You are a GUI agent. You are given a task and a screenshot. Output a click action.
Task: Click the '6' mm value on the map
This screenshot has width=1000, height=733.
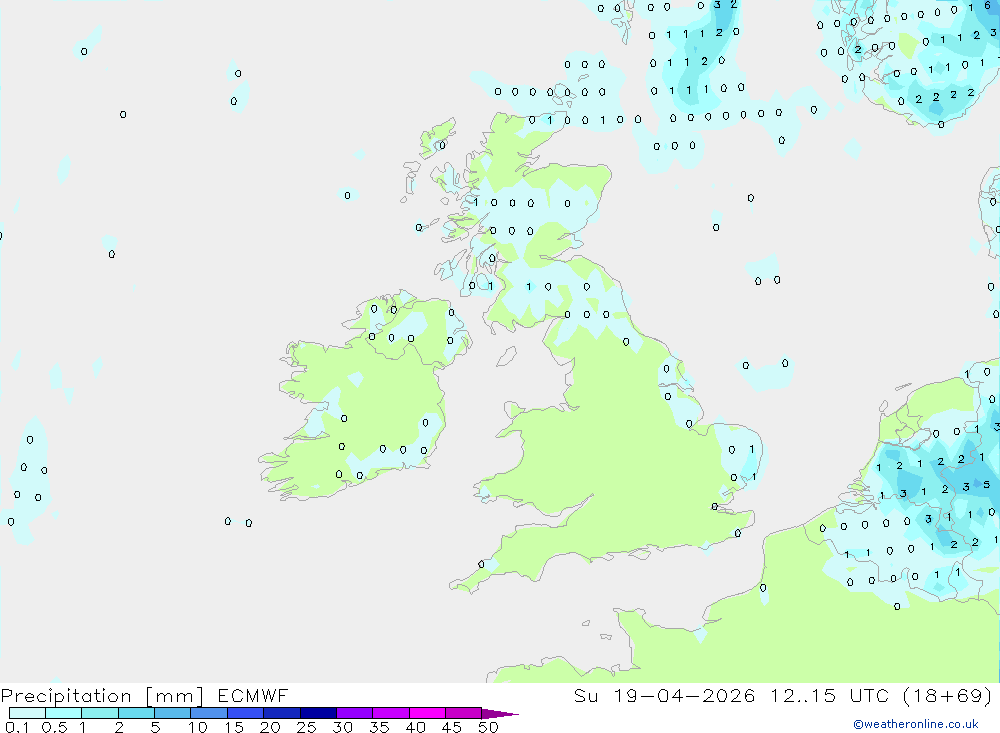point(987,6)
